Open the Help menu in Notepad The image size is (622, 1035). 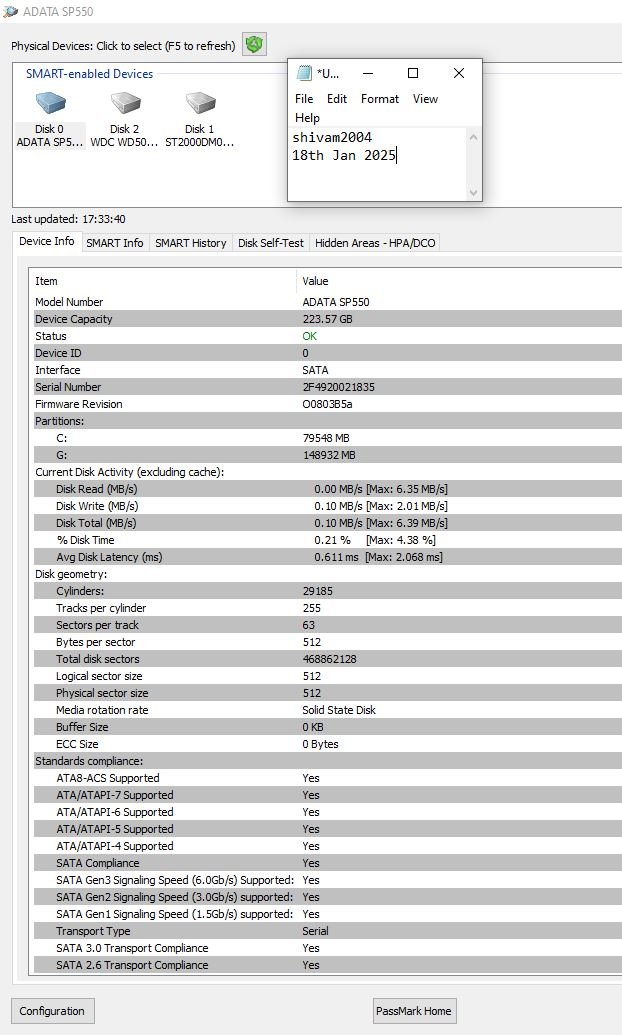(307, 118)
